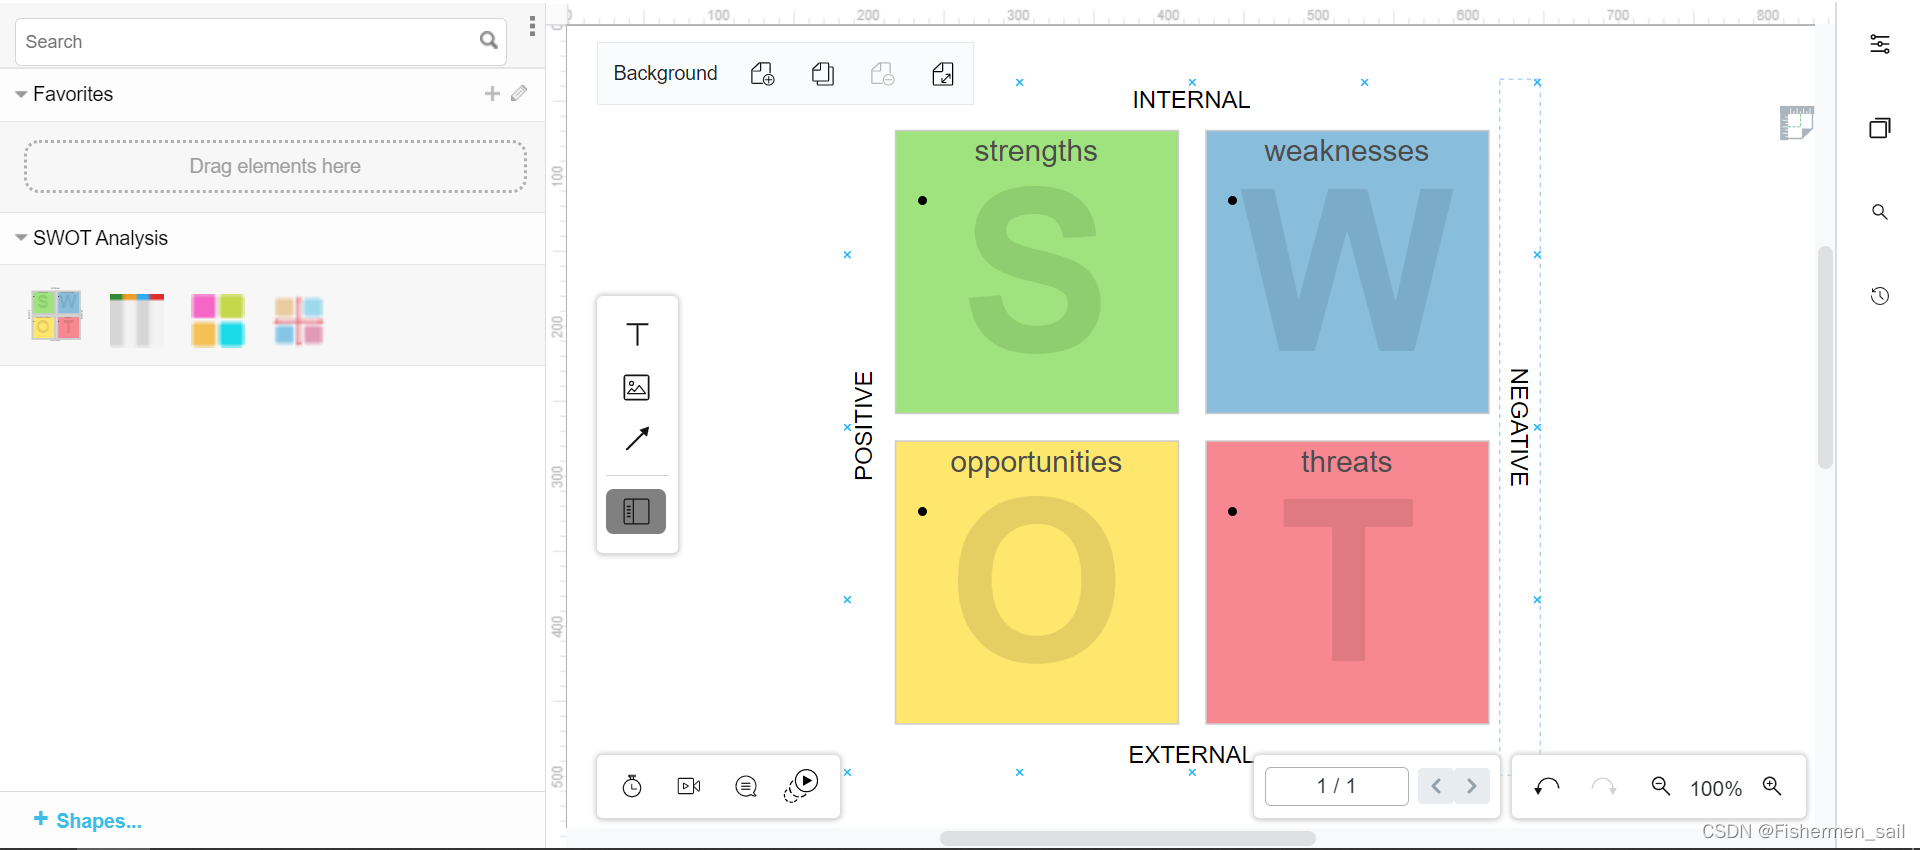This screenshot has height=850, width=1920.
Task: Zoom in on the canvas
Action: (1772, 787)
